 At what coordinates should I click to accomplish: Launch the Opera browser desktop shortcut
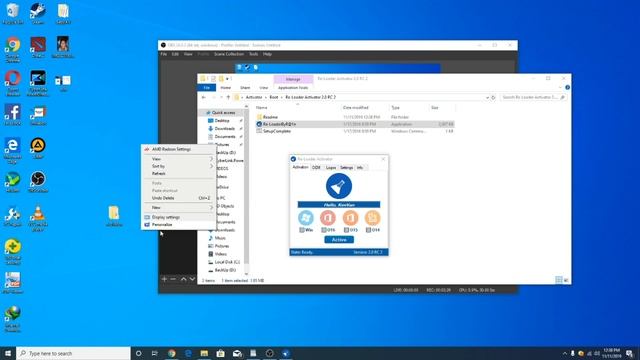tap(13, 82)
